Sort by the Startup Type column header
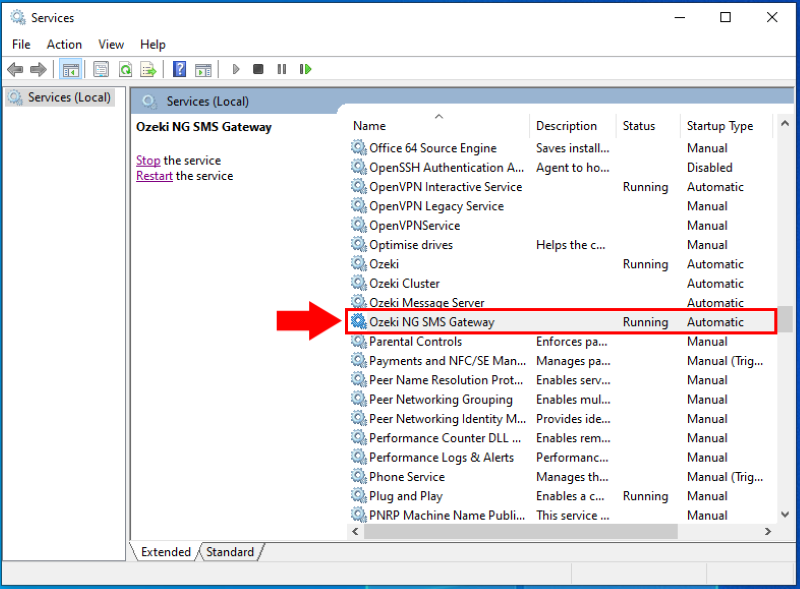Viewport: 800px width, 589px height. point(720,126)
